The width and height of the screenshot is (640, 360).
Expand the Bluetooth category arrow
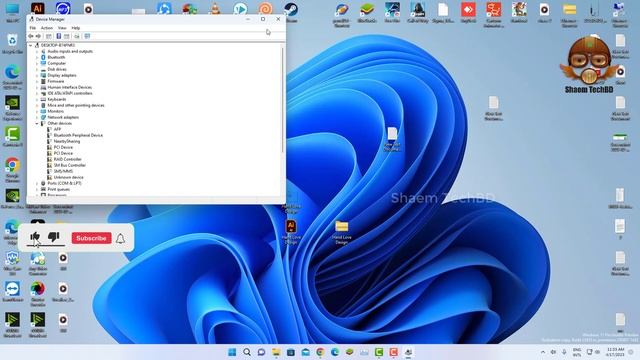pos(37,58)
